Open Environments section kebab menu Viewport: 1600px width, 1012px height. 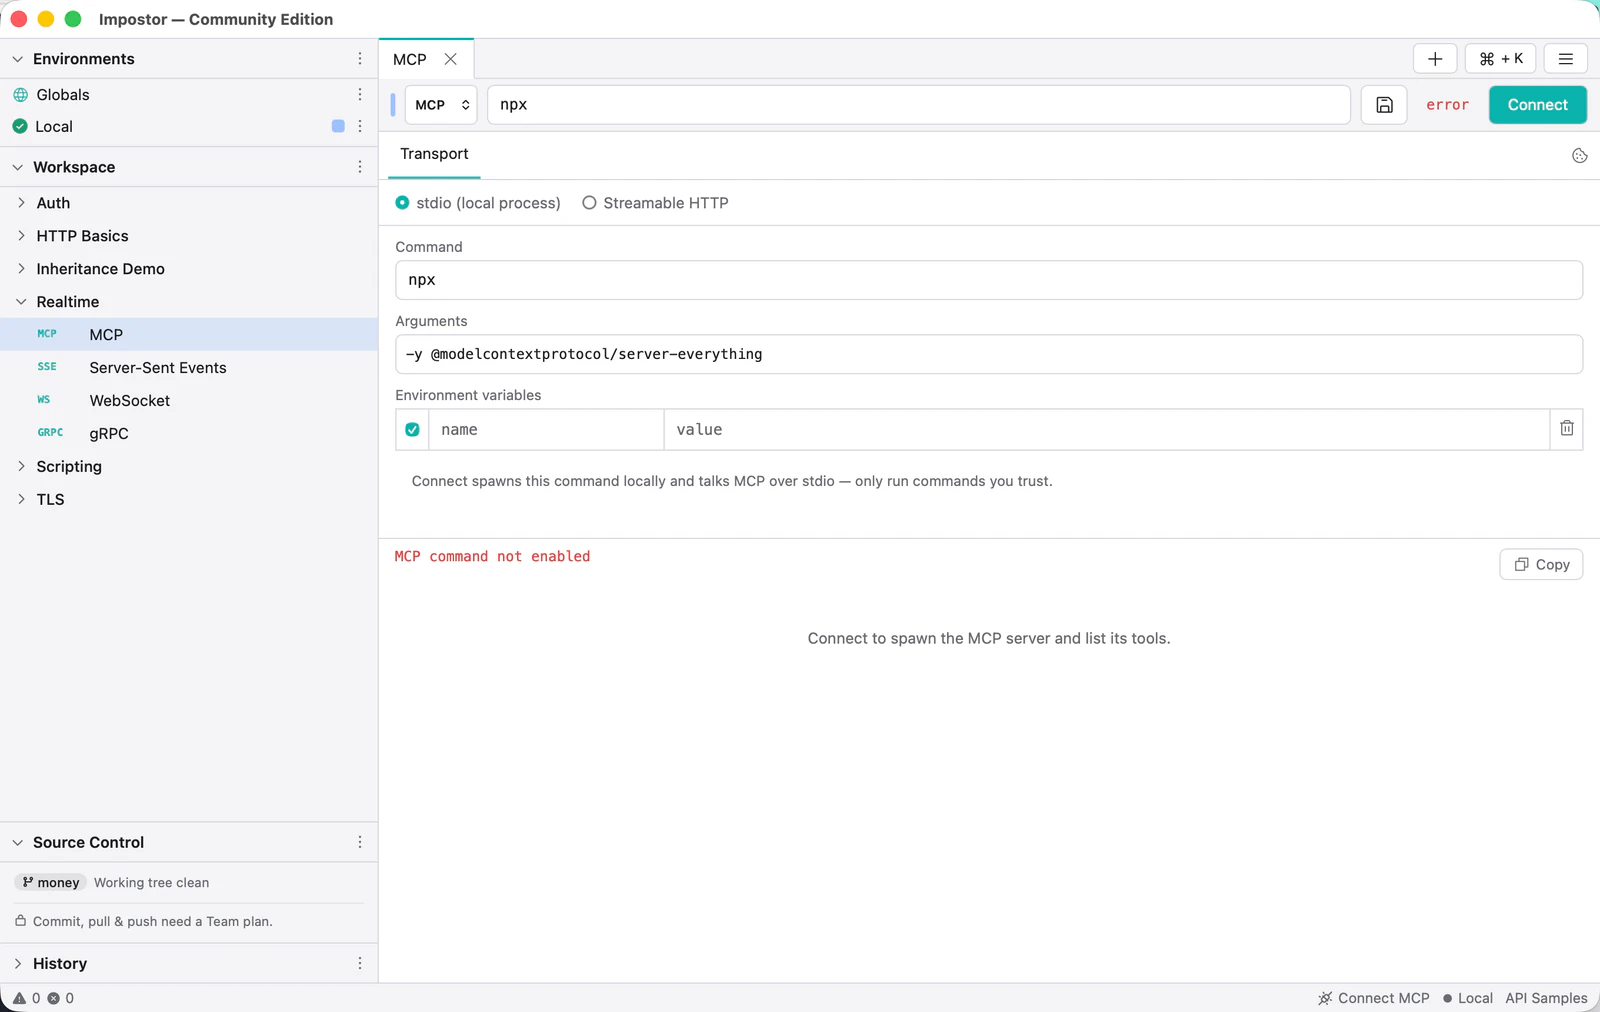coord(360,59)
